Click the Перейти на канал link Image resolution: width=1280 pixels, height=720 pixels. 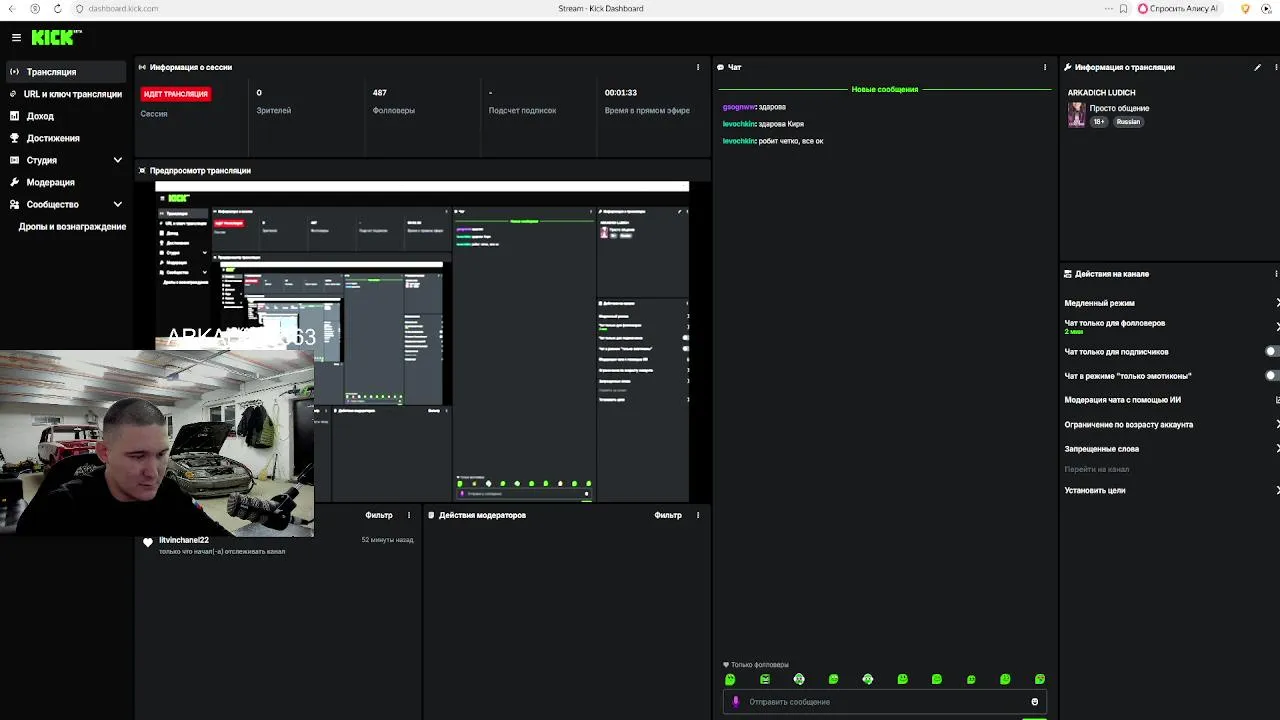tap(1097, 469)
